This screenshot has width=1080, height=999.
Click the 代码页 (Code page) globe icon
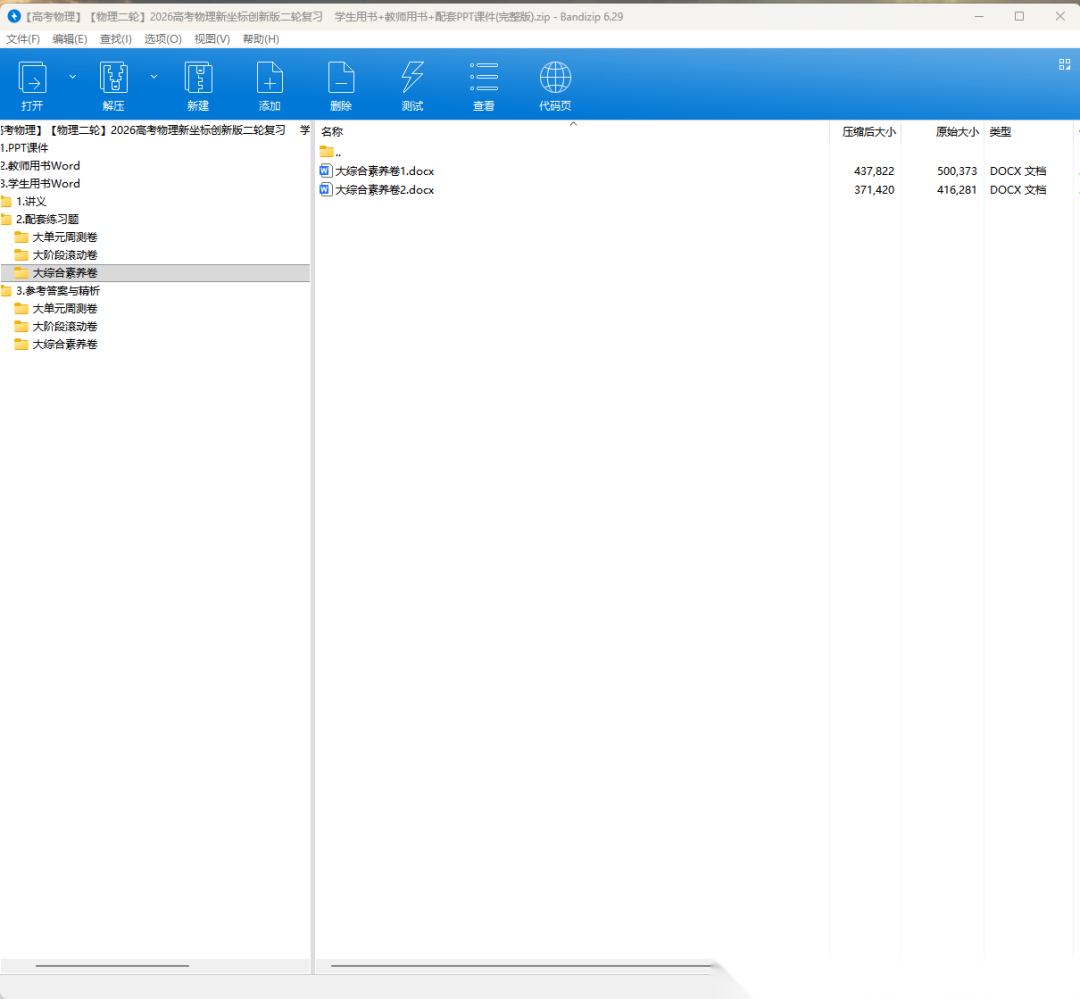tap(555, 78)
